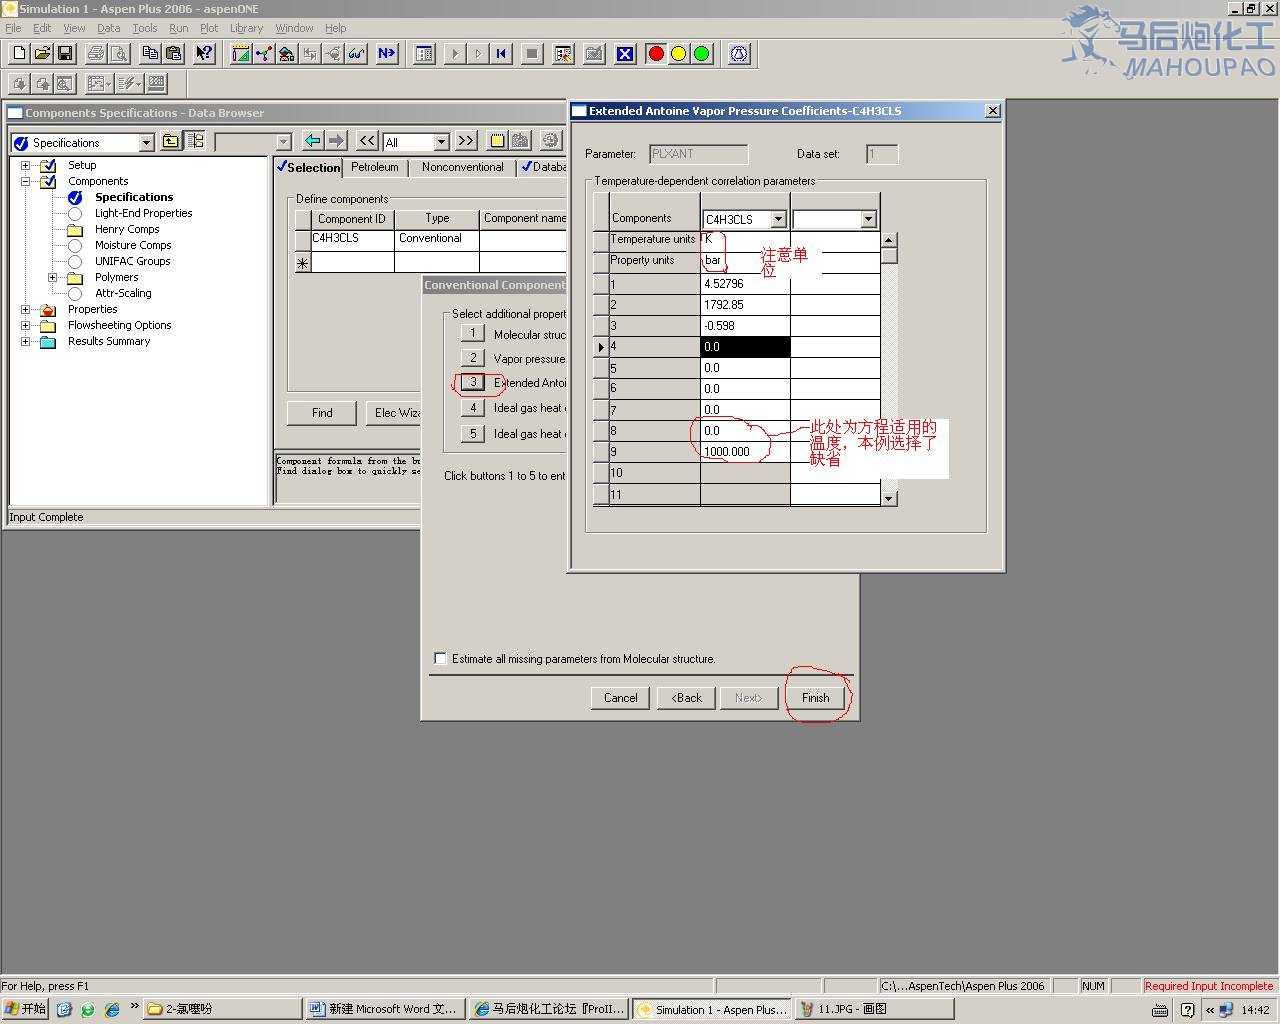Click button 4 Ideal gas heat
This screenshot has height=1024, width=1280.
473,407
